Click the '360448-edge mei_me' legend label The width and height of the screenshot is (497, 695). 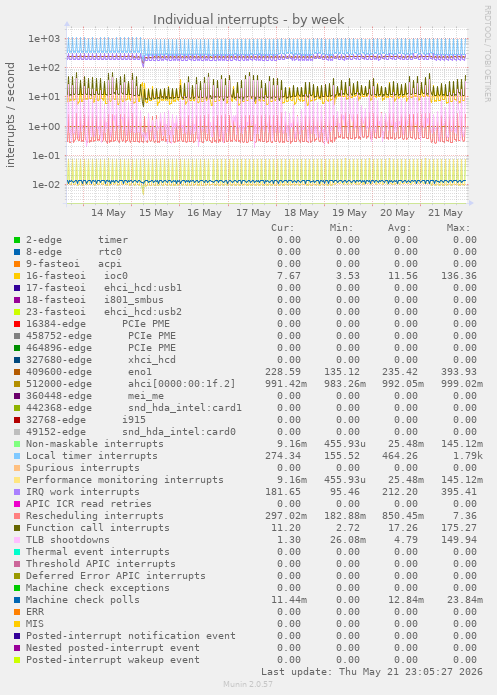pos(95,396)
